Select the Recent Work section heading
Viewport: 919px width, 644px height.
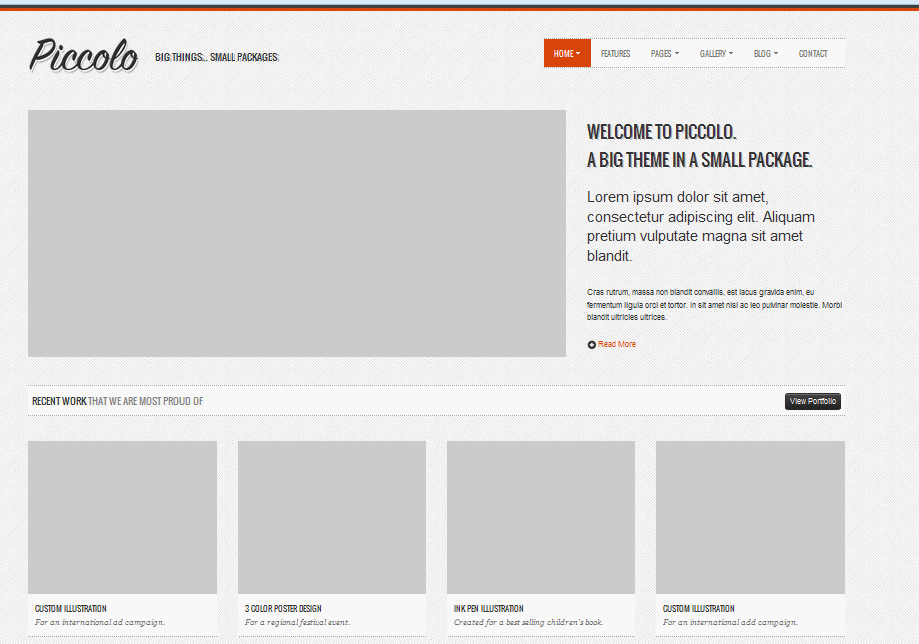click(x=117, y=402)
